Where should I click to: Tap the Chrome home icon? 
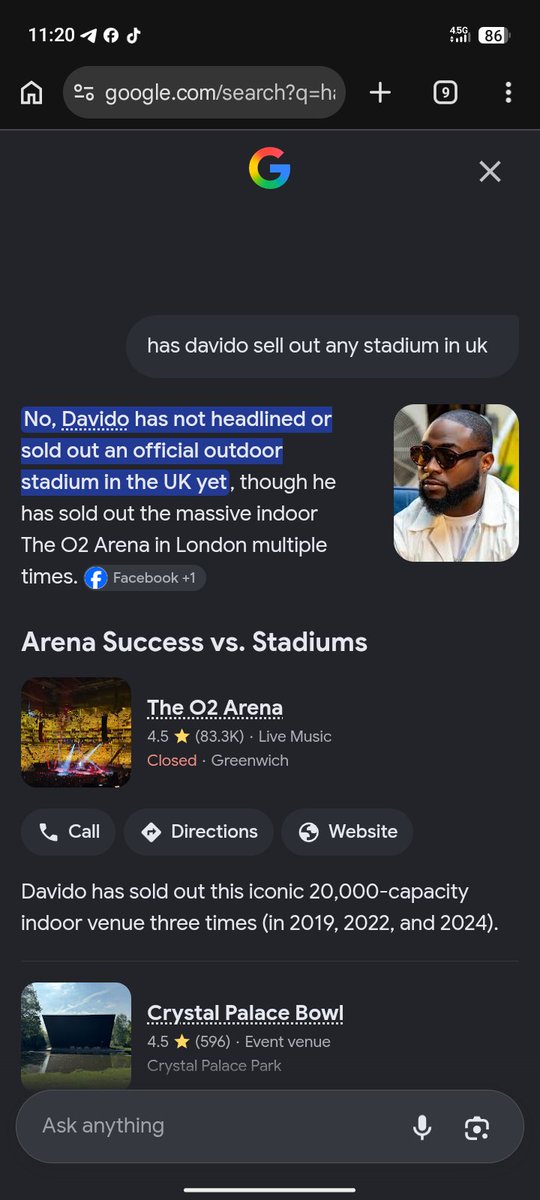point(32,93)
